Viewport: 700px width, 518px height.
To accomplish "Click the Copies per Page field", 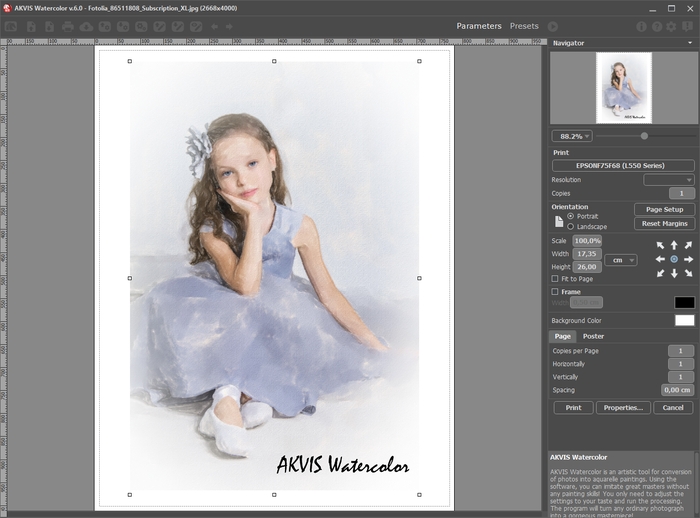I will (681, 351).
